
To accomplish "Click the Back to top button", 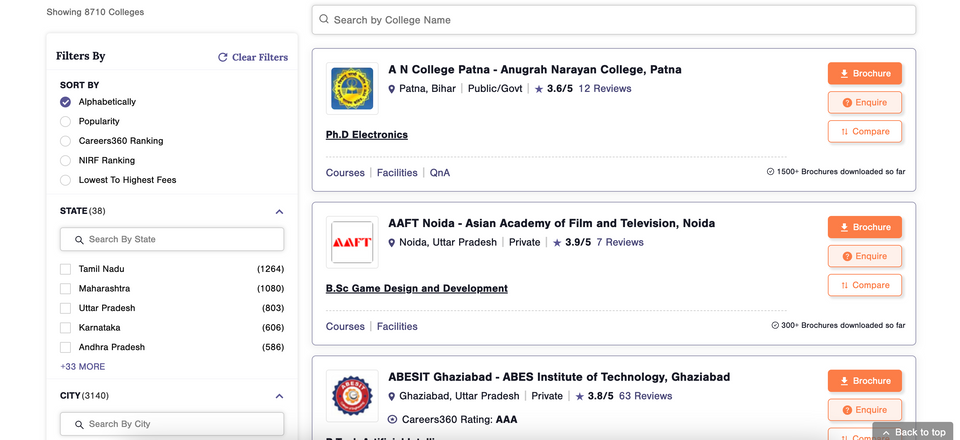I will (x=913, y=431).
